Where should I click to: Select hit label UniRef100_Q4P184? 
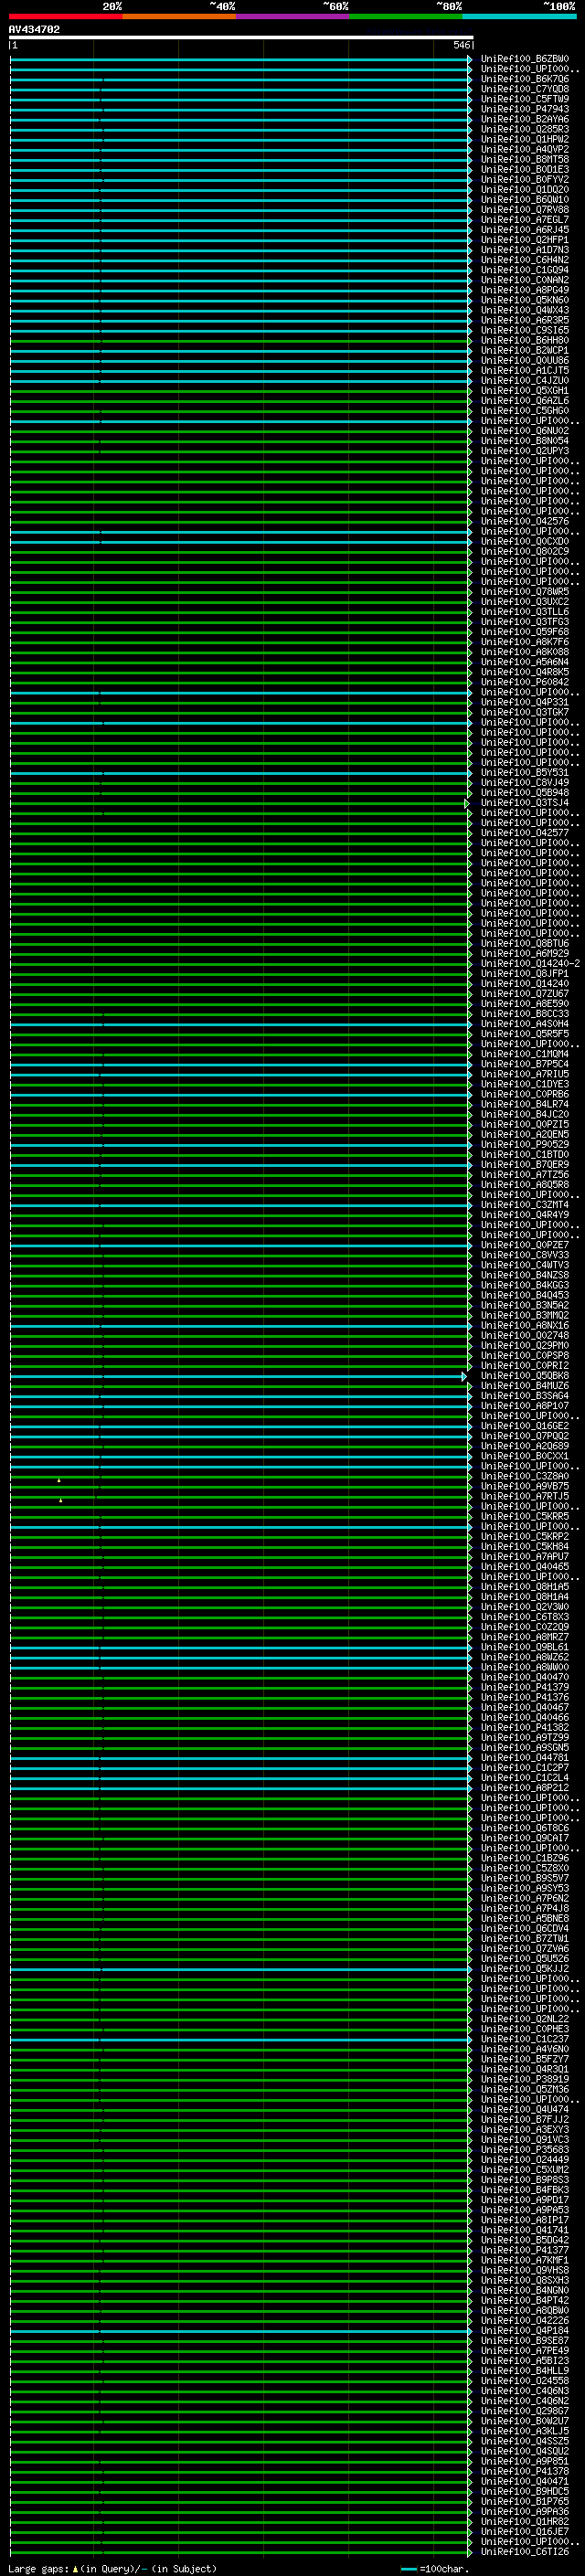coord(525,2330)
